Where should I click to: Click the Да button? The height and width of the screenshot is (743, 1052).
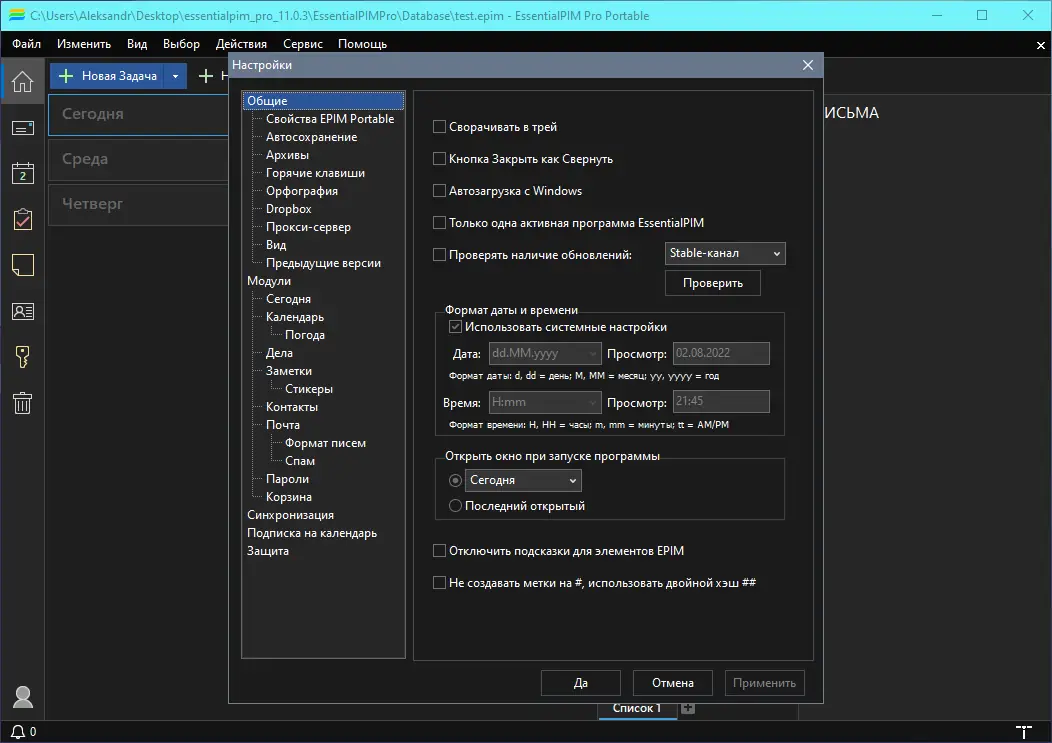tap(580, 683)
